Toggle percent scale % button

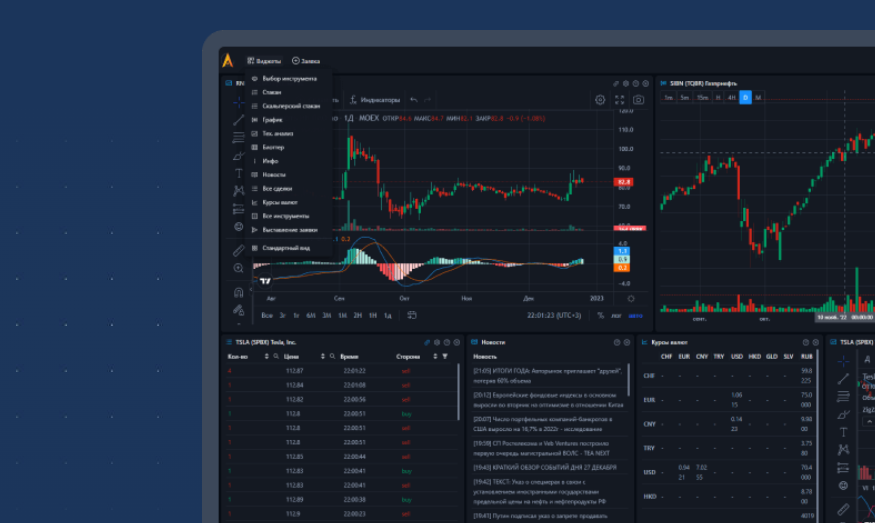tap(600, 315)
